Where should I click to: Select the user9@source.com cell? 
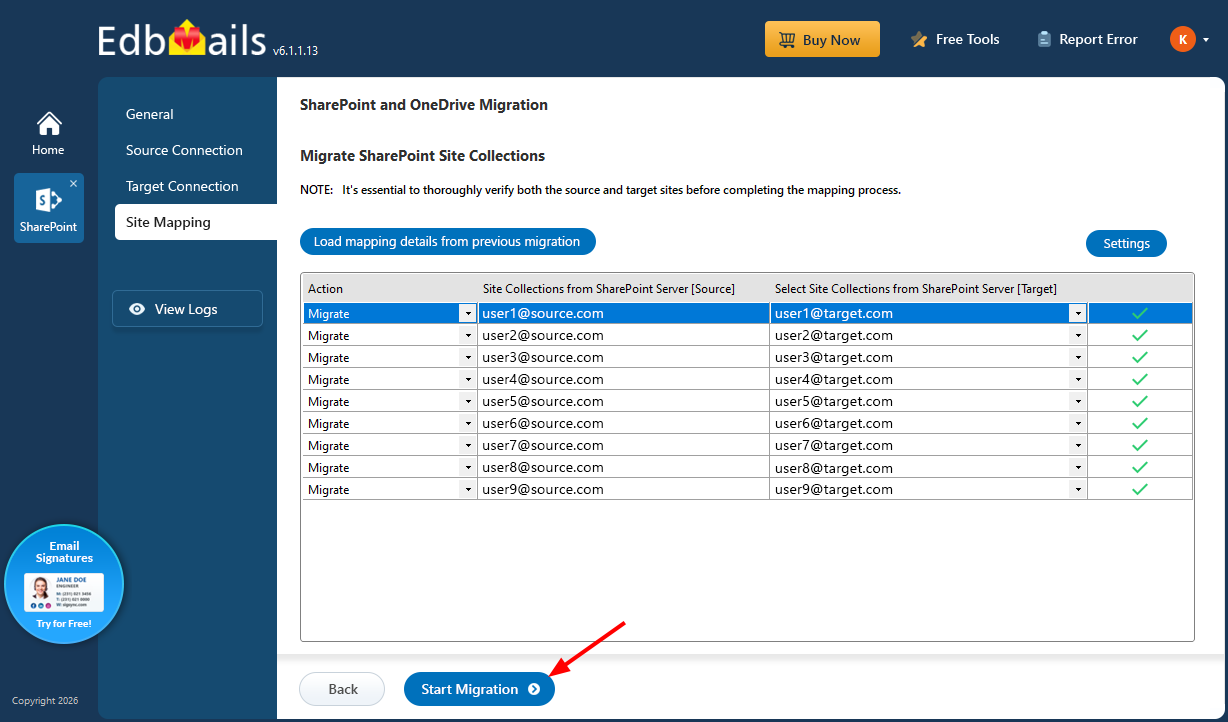tap(624, 489)
